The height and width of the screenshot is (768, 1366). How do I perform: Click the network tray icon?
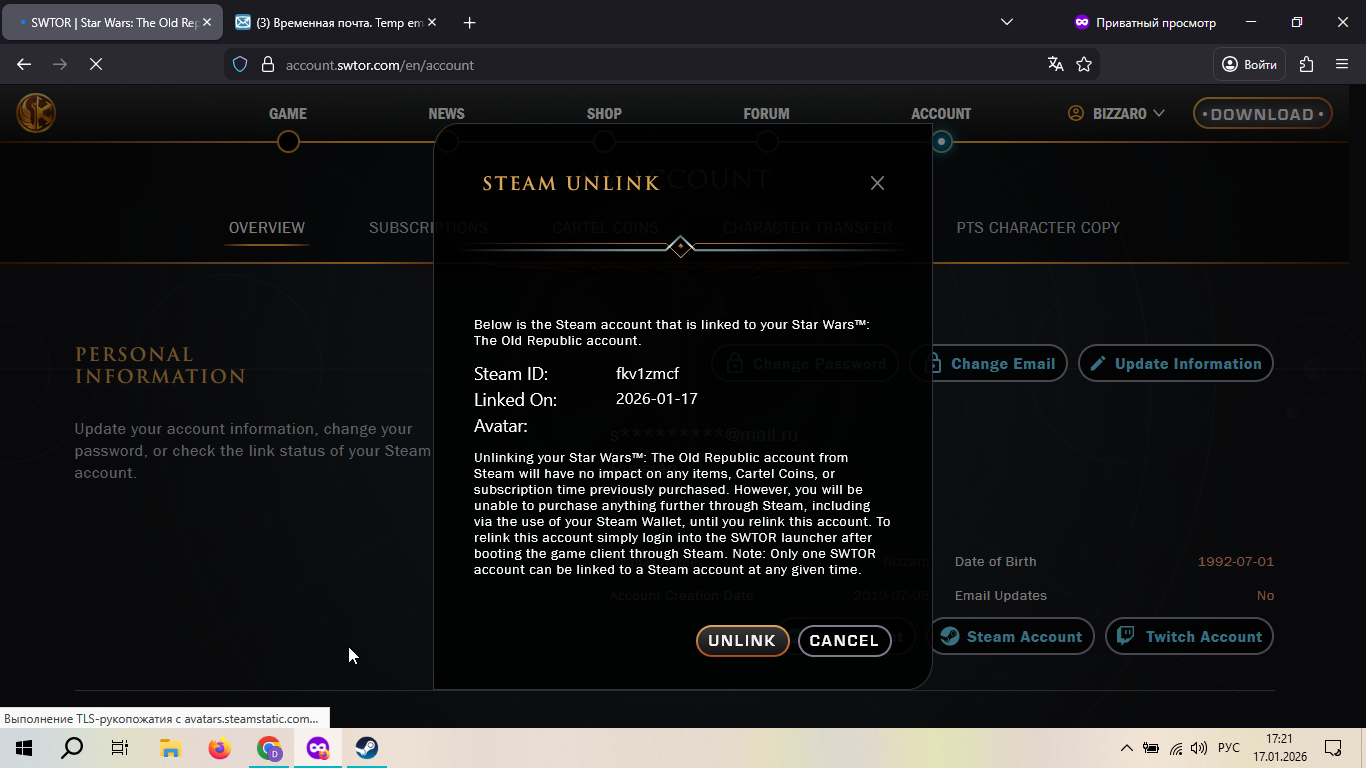[x=1176, y=748]
